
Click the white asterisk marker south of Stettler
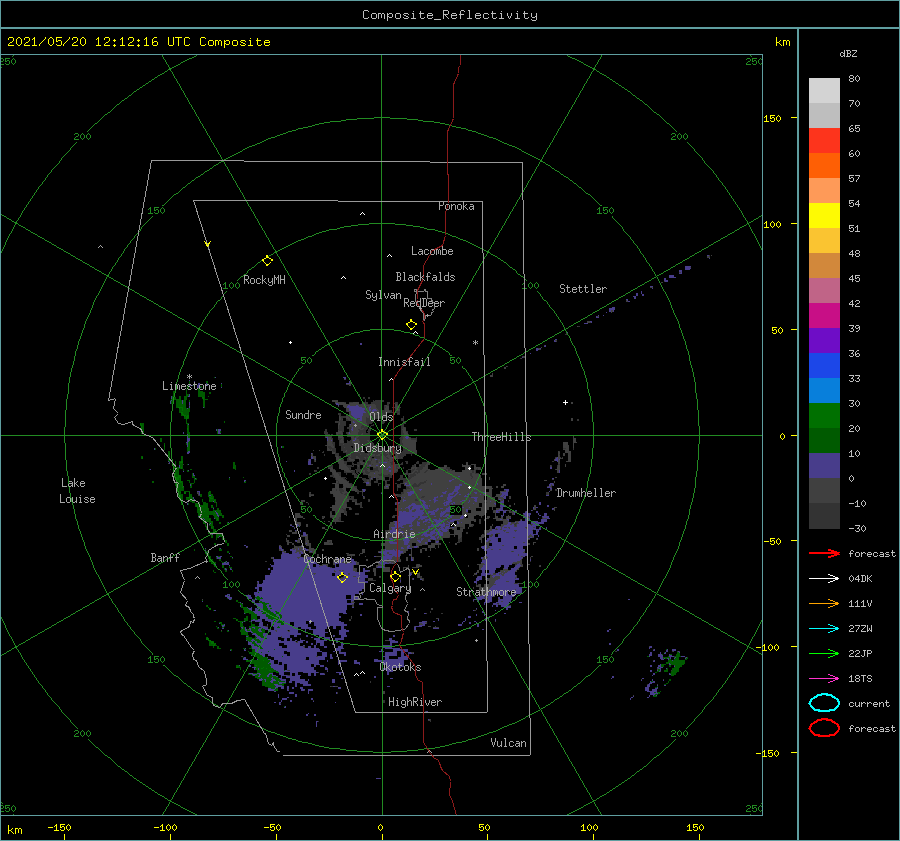[475, 343]
